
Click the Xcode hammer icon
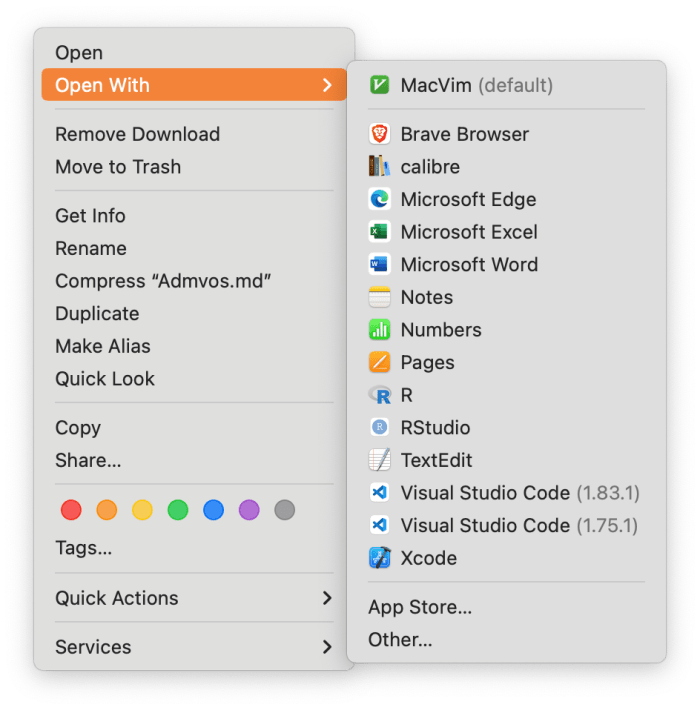pos(379,558)
